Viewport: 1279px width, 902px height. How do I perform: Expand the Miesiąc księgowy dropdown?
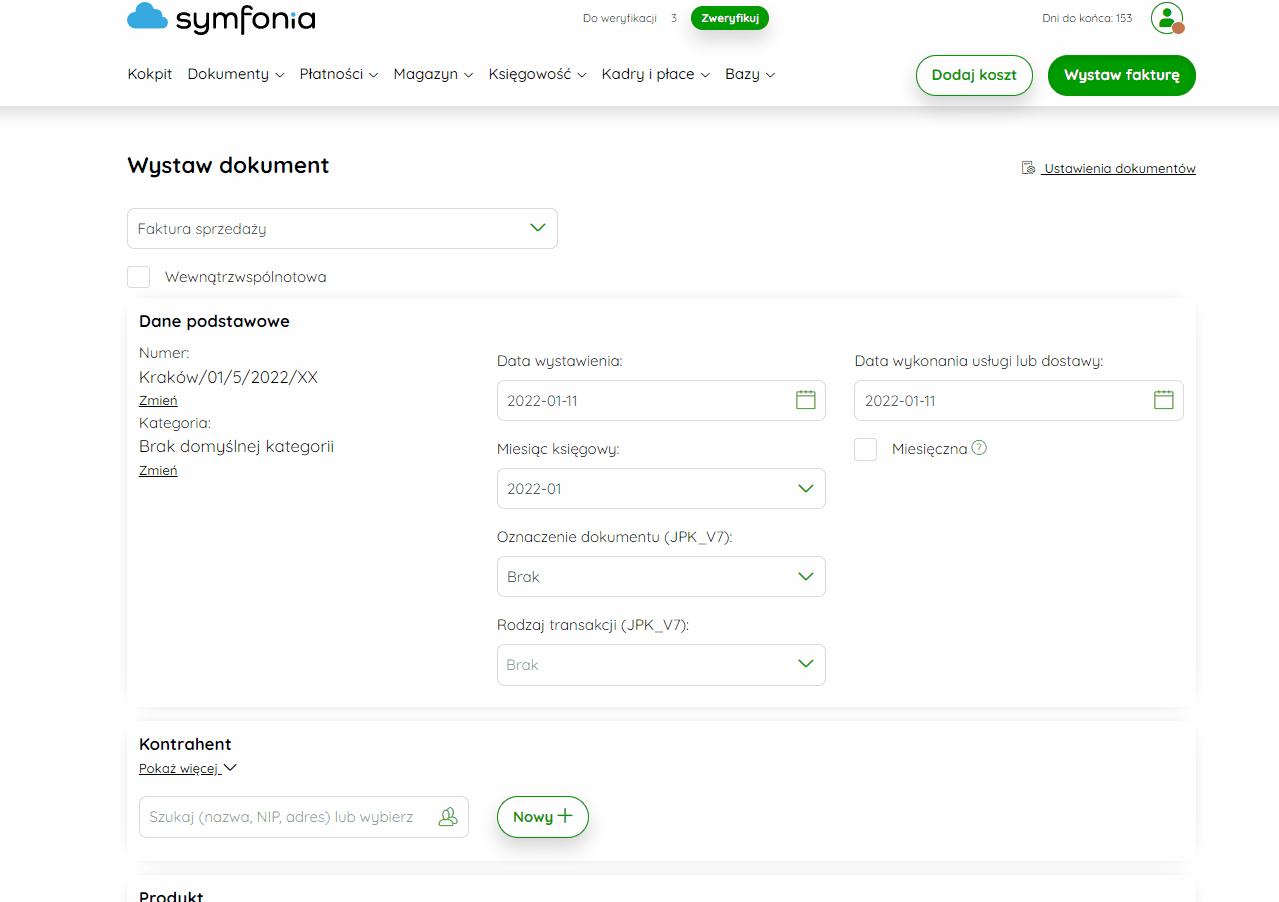(661, 488)
